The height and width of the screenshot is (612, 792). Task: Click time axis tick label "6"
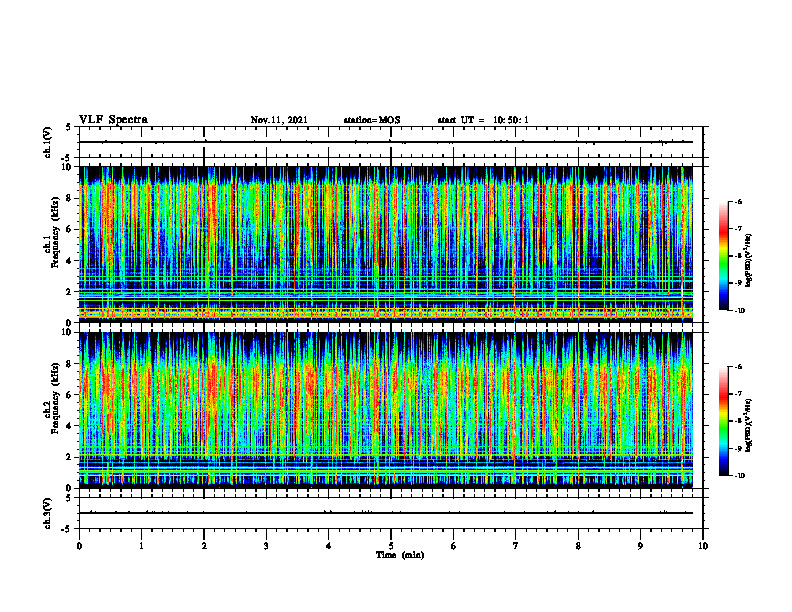[454, 546]
